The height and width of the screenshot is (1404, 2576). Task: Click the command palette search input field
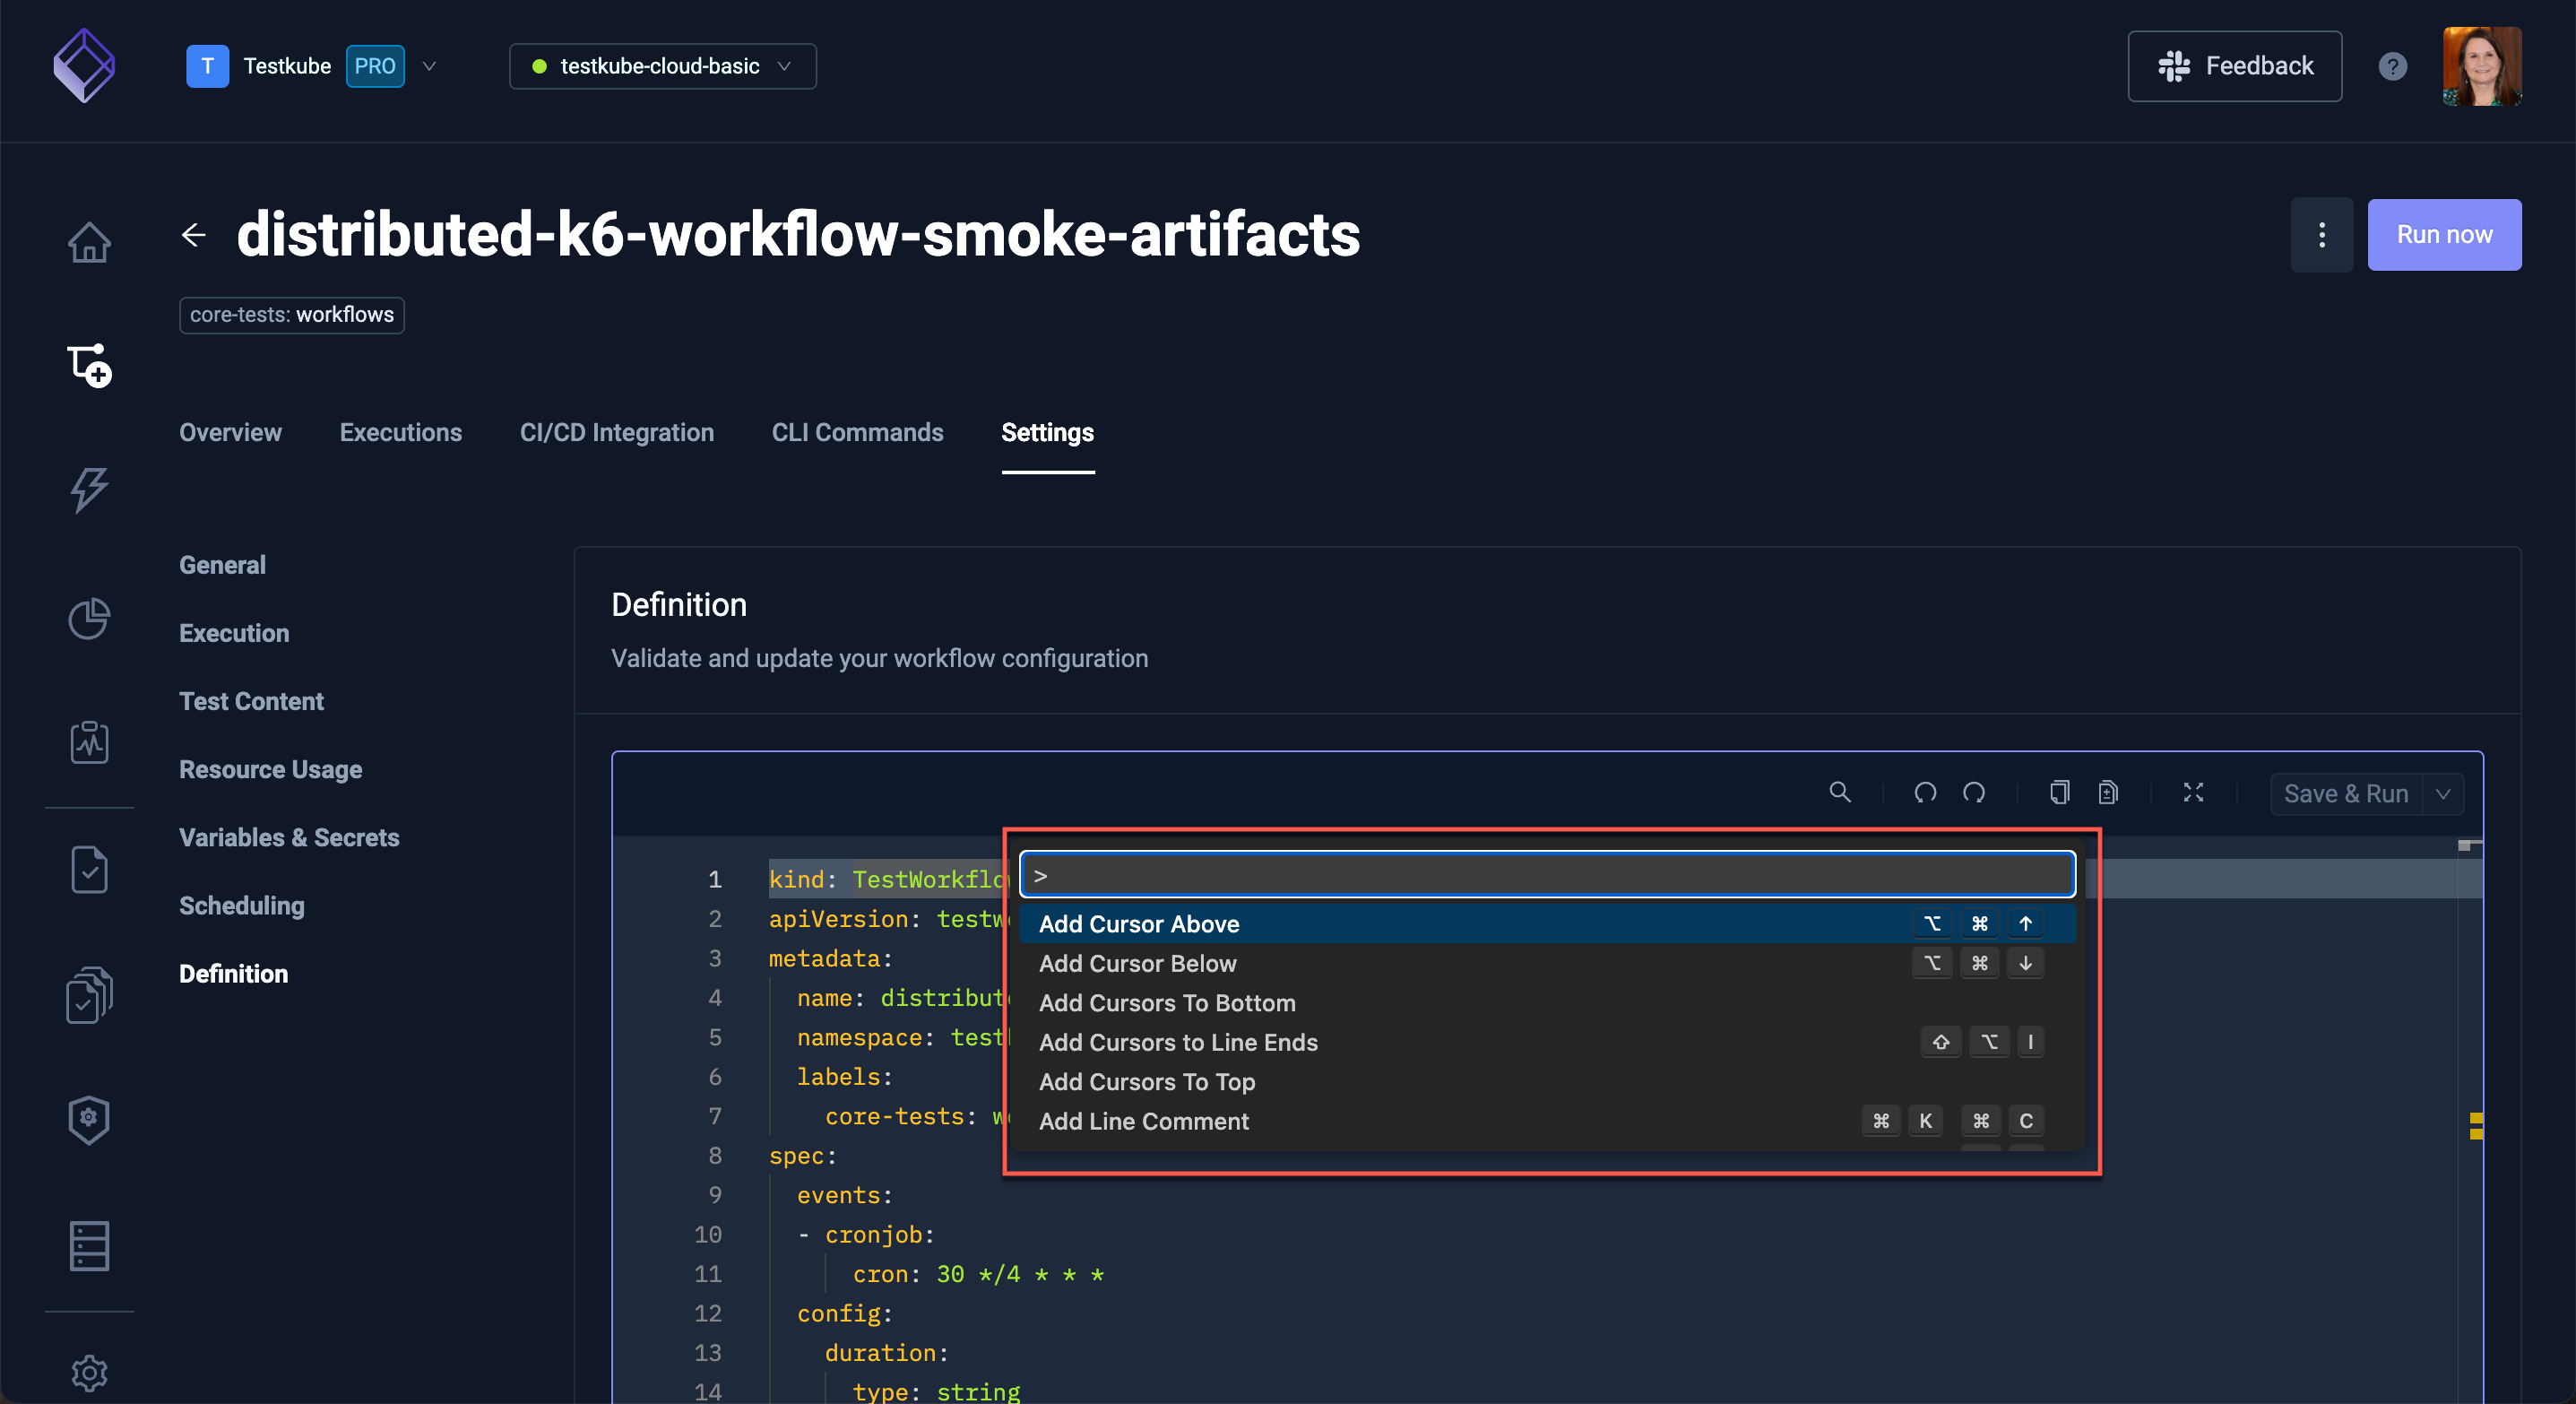[1548, 877]
